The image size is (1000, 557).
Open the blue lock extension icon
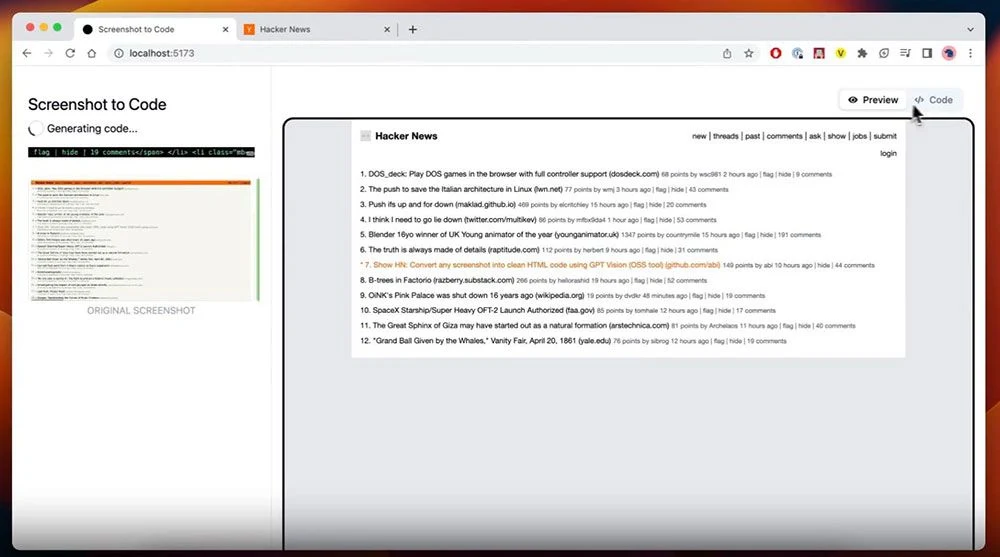tap(797, 54)
